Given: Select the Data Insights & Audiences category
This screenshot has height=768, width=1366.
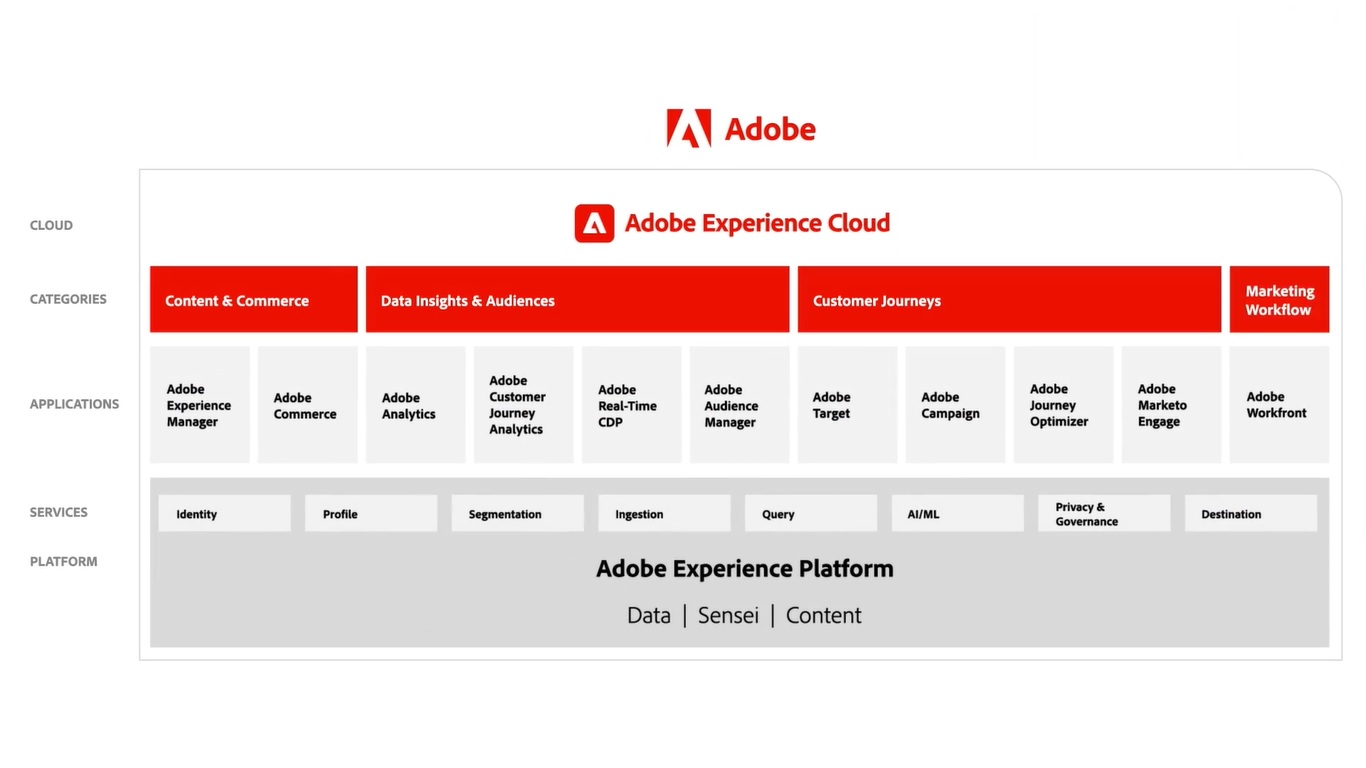Looking at the screenshot, I should pos(577,300).
